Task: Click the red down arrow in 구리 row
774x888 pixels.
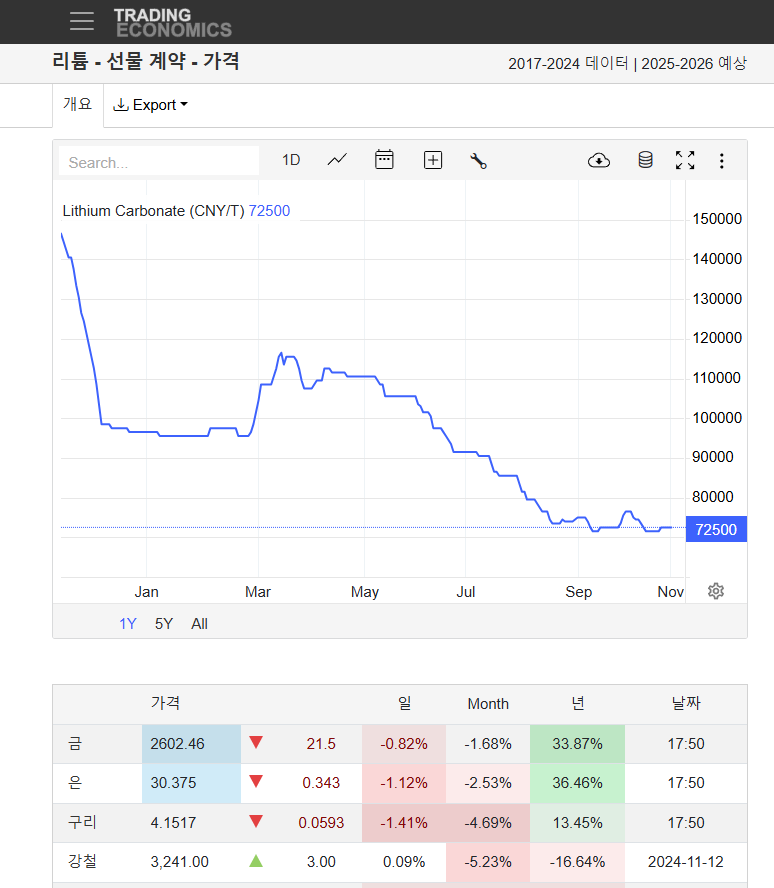Action: (256, 821)
